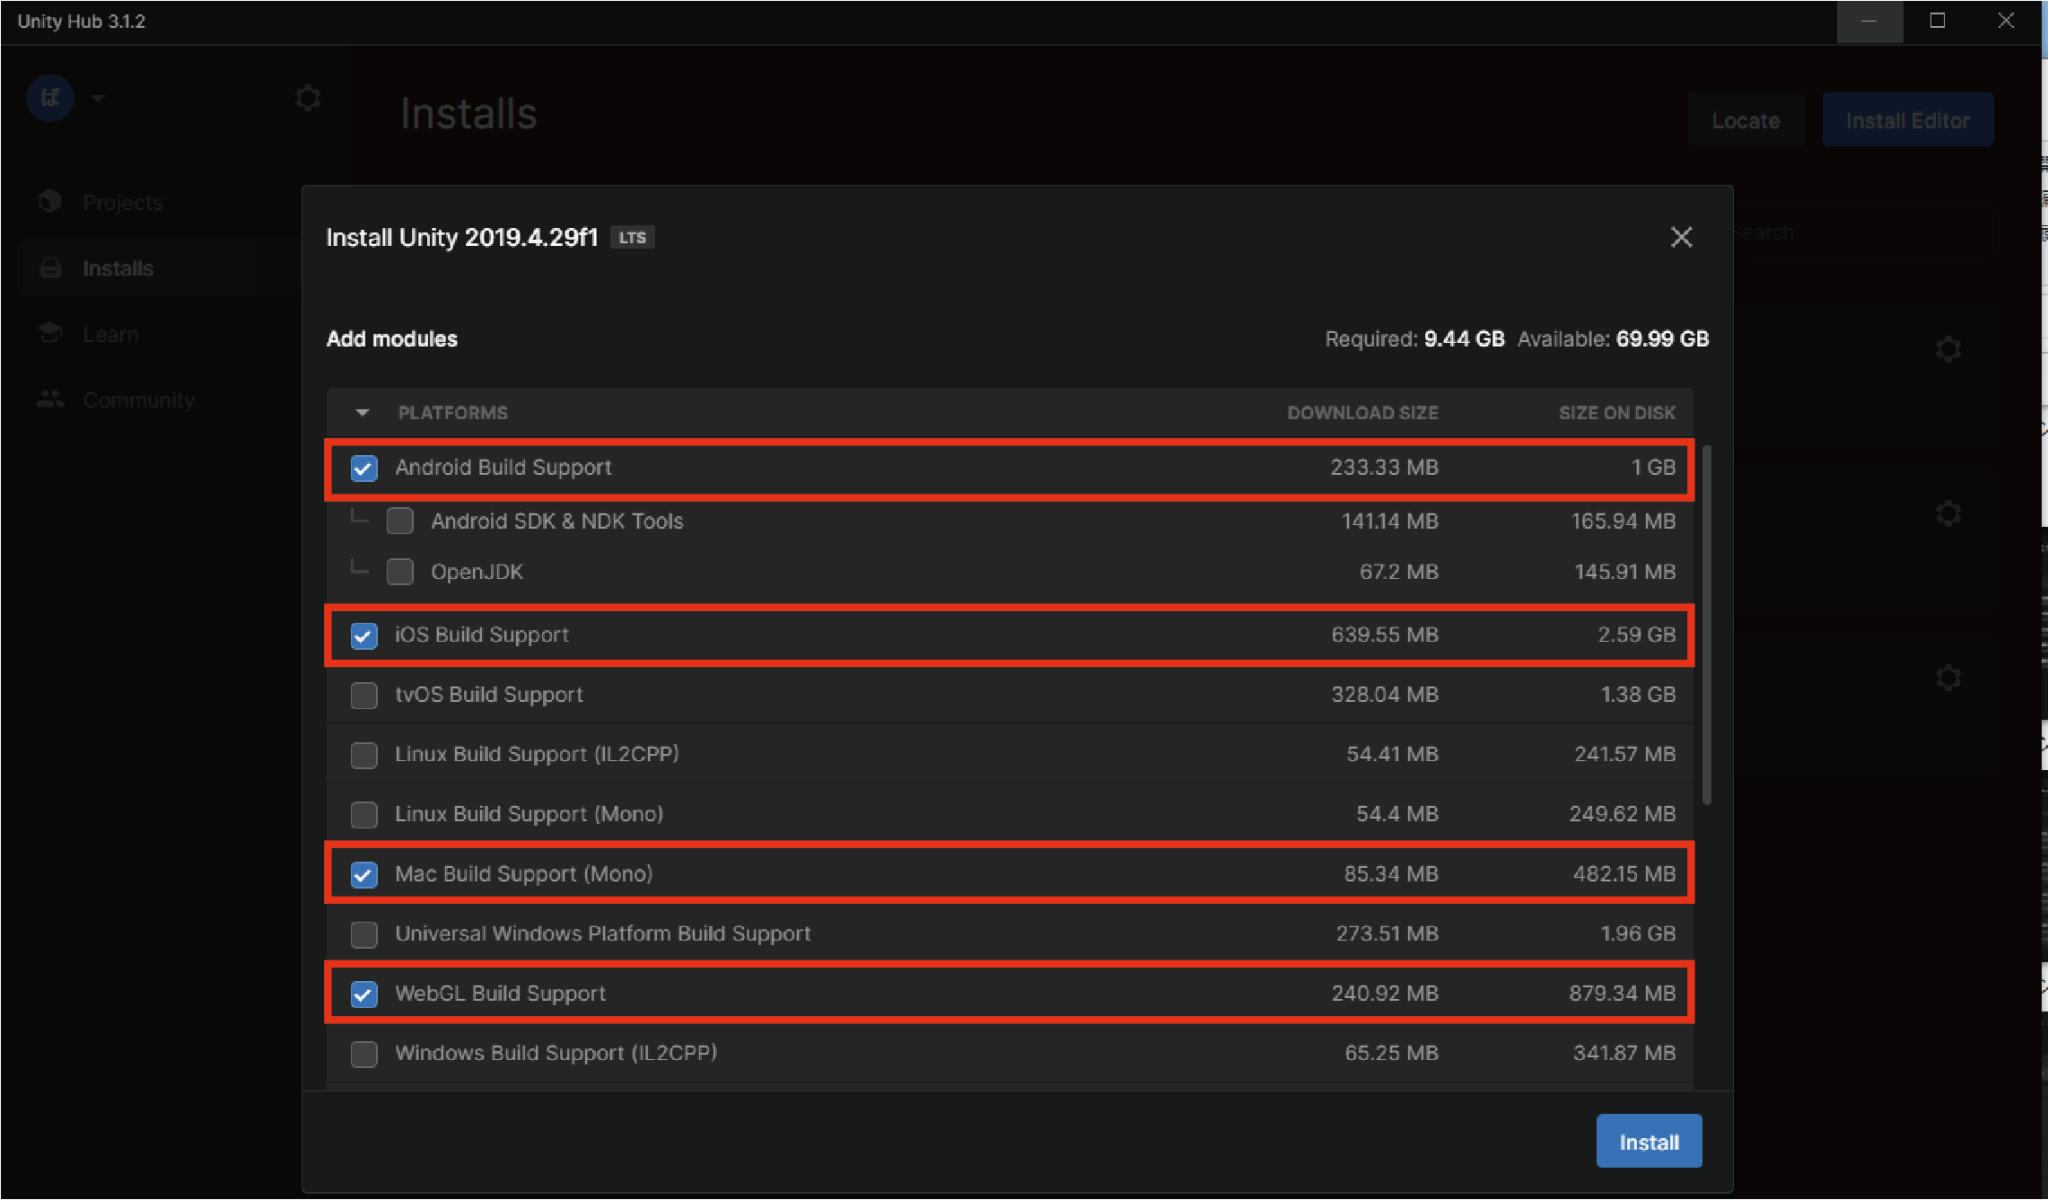Check the OpenJDK module

pyautogui.click(x=400, y=572)
